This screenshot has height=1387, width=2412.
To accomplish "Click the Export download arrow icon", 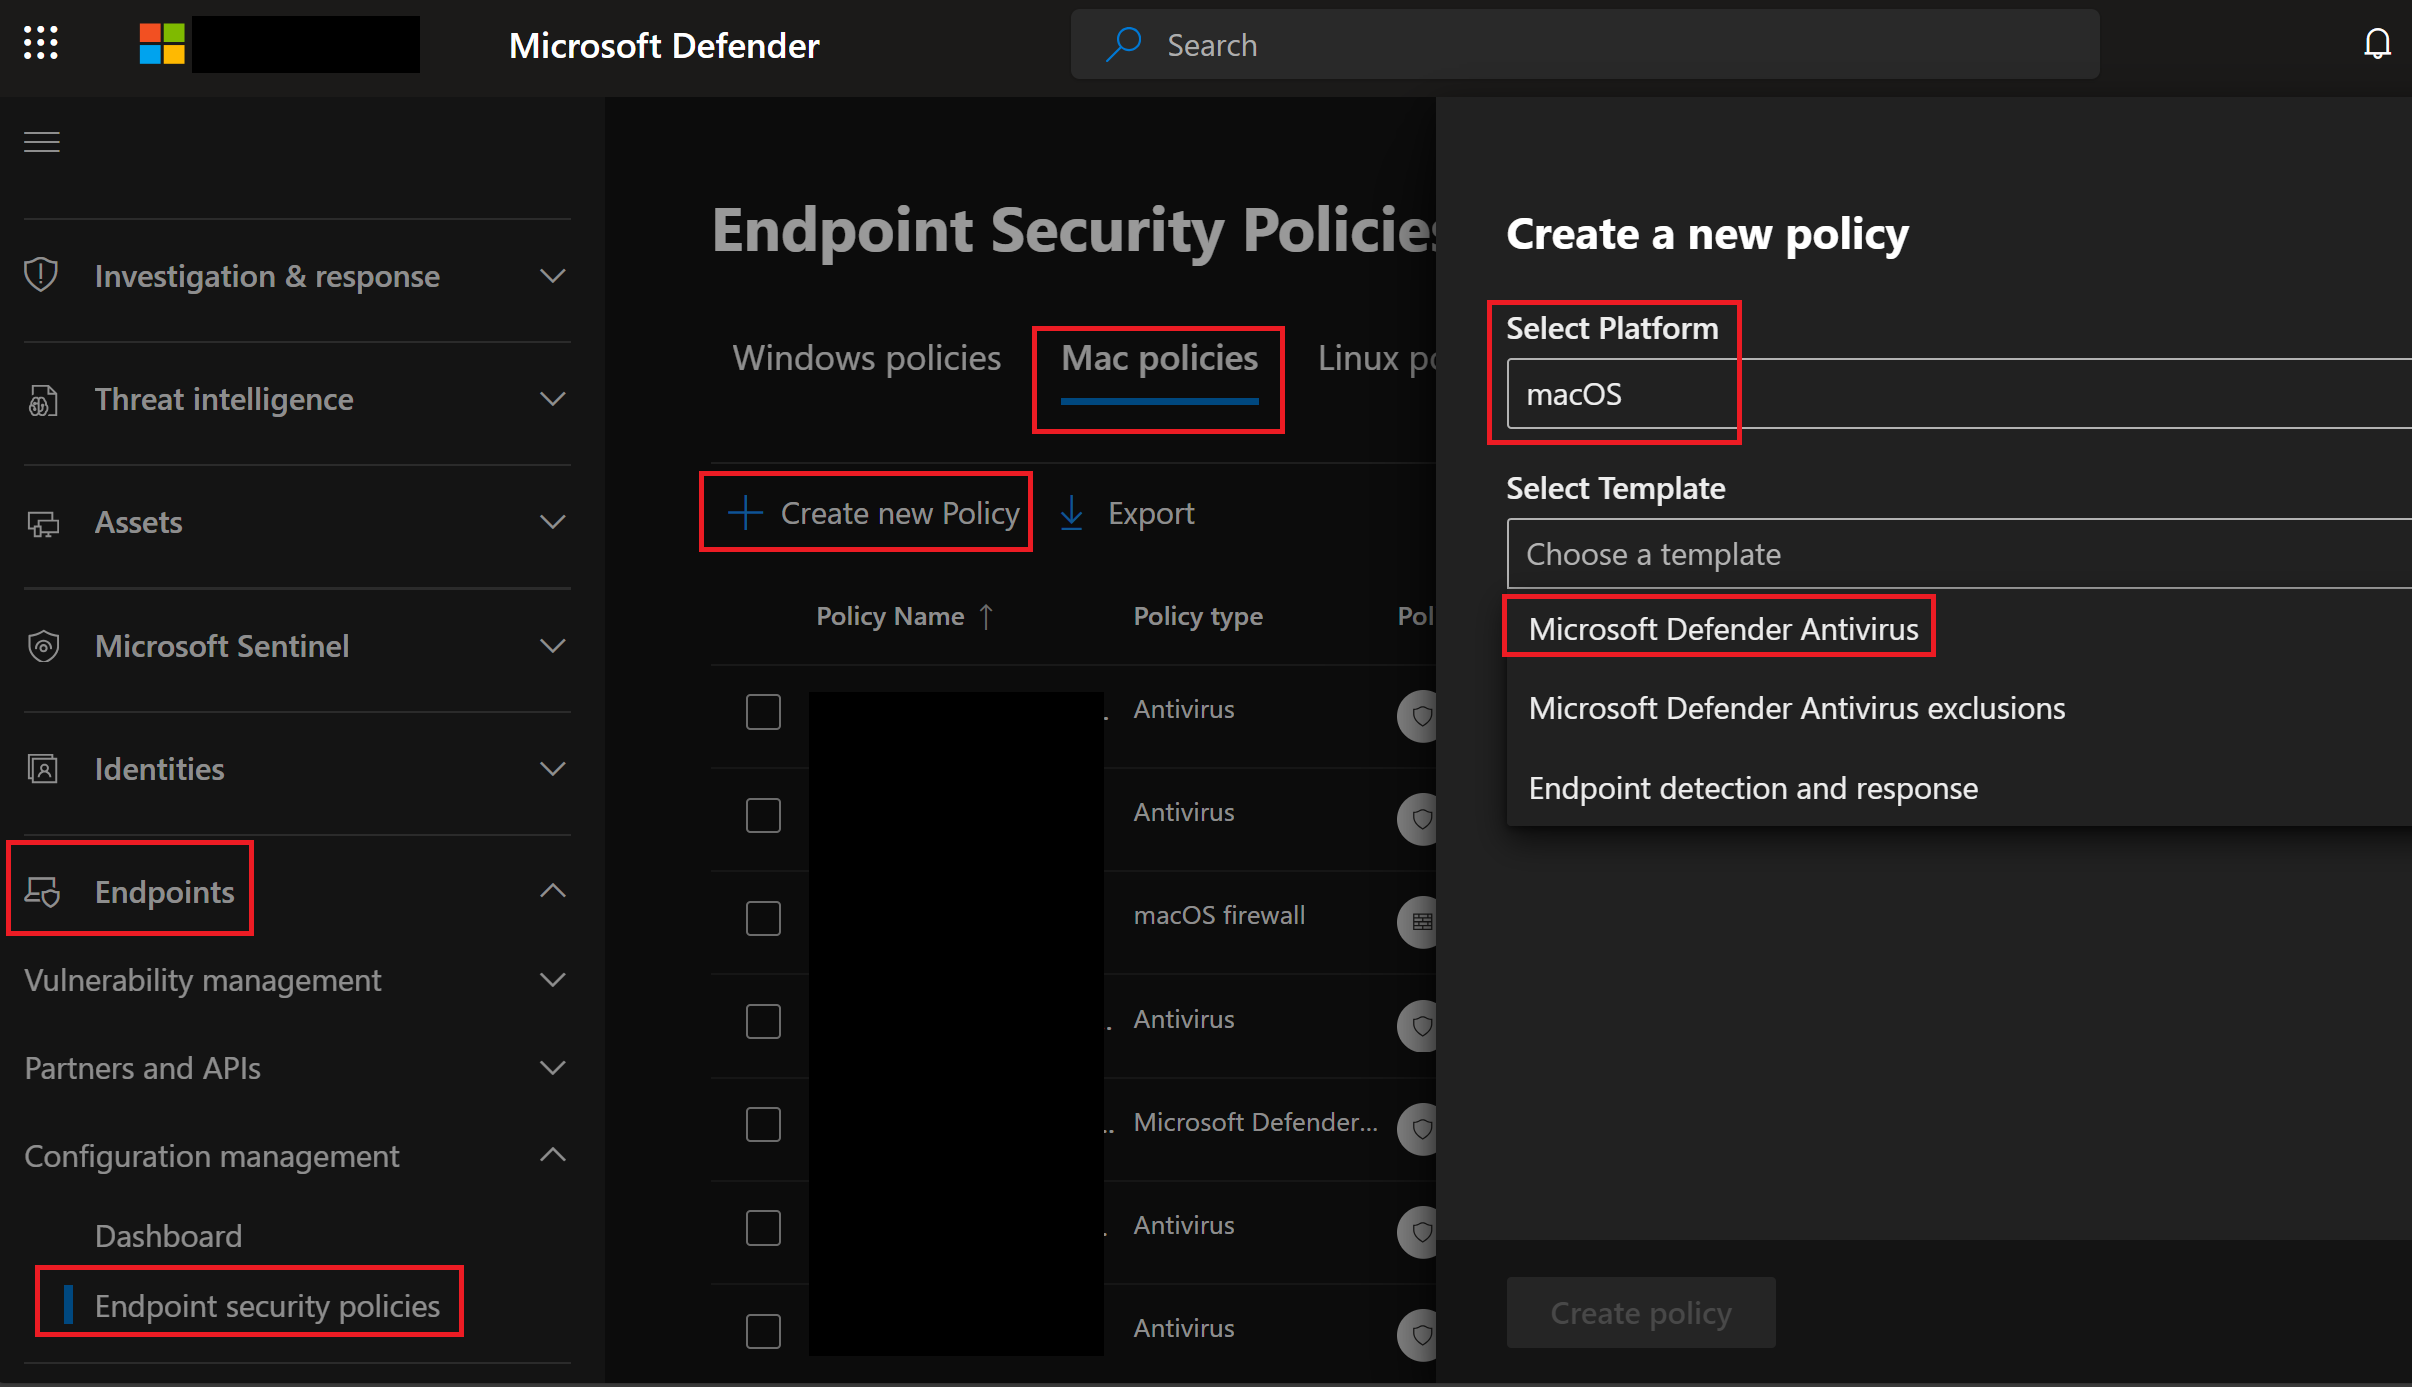I will pos(1071,513).
